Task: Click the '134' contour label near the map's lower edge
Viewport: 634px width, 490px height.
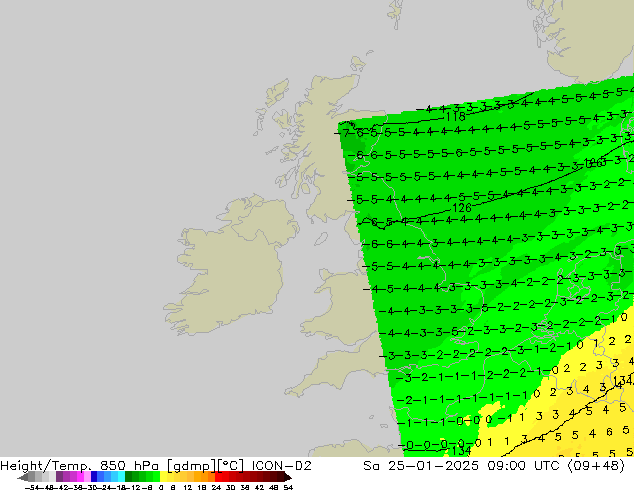Action: pos(460,450)
